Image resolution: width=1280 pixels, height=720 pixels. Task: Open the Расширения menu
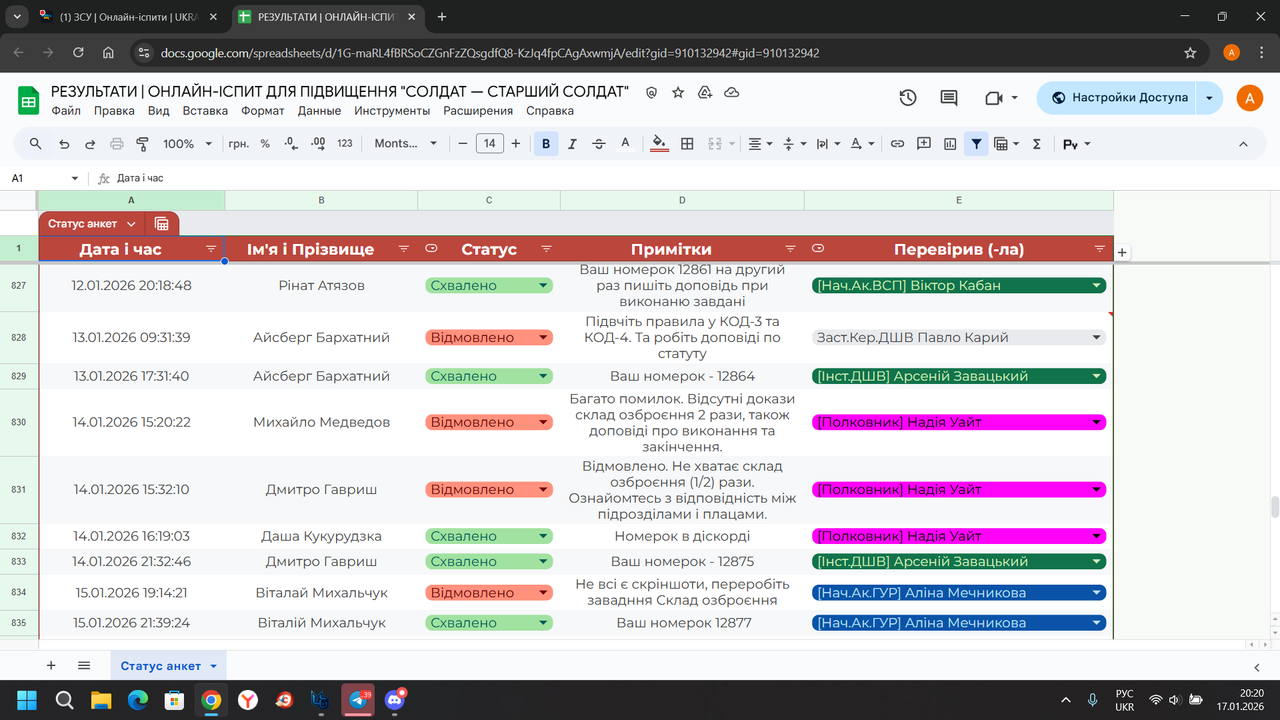[478, 111]
